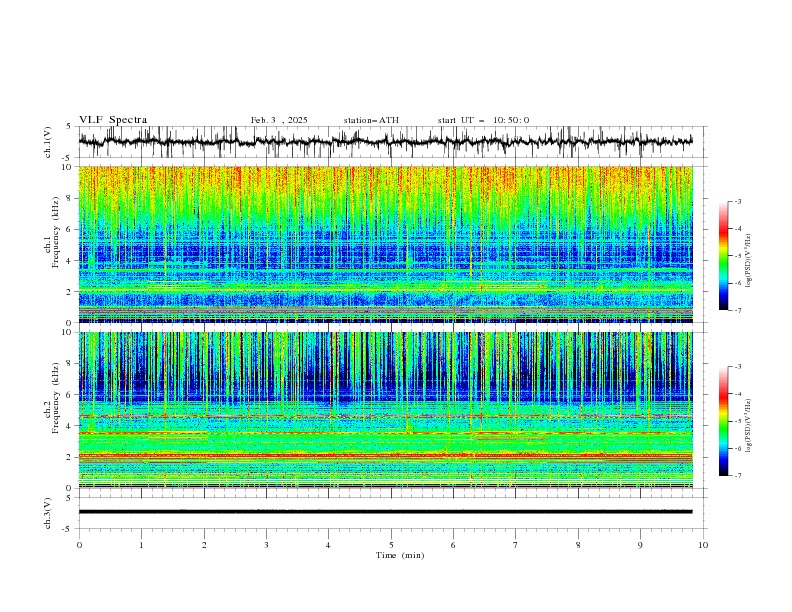Click the time axis tick label '7'
This screenshot has height=612, width=792.
516,545
